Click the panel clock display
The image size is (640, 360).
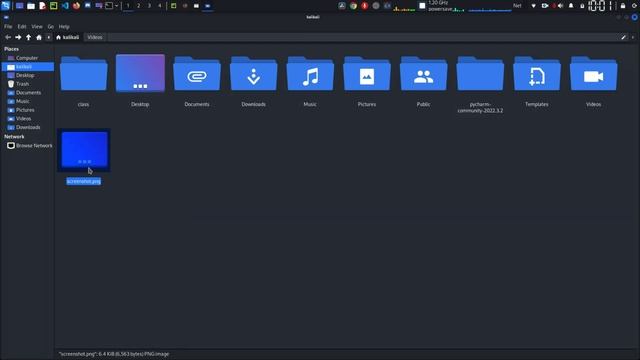[600, 6]
